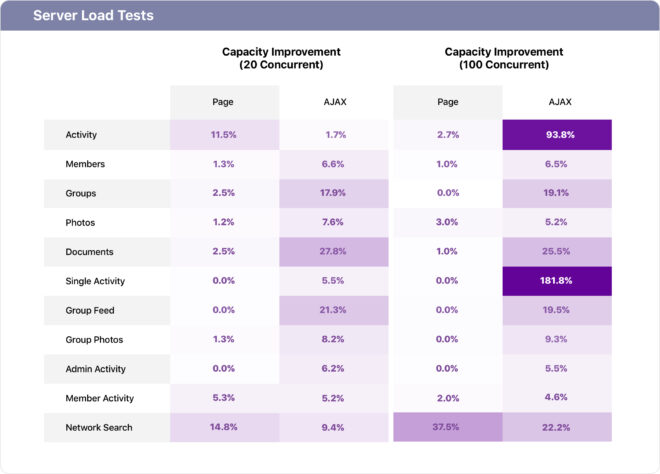Click the 37.5% Network Search cell
Image resolution: width=660 pixels, height=474 pixels.
pyautogui.click(x=447, y=427)
